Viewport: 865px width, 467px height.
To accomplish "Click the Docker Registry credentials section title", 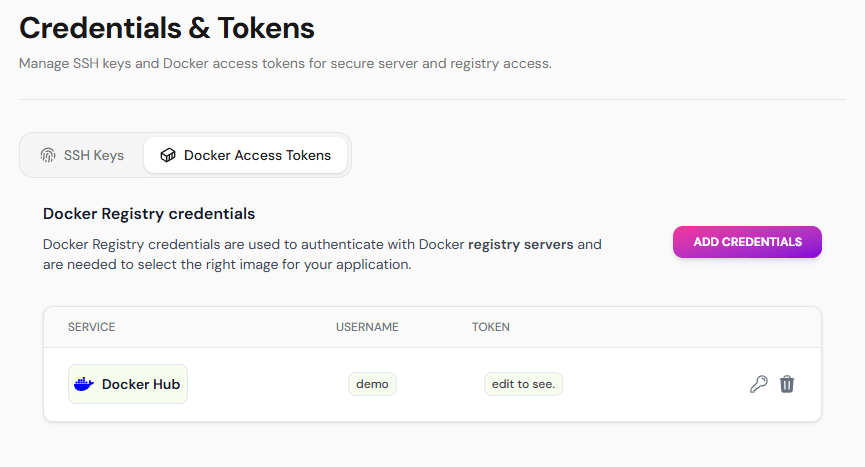I will click(x=149, y=213).
